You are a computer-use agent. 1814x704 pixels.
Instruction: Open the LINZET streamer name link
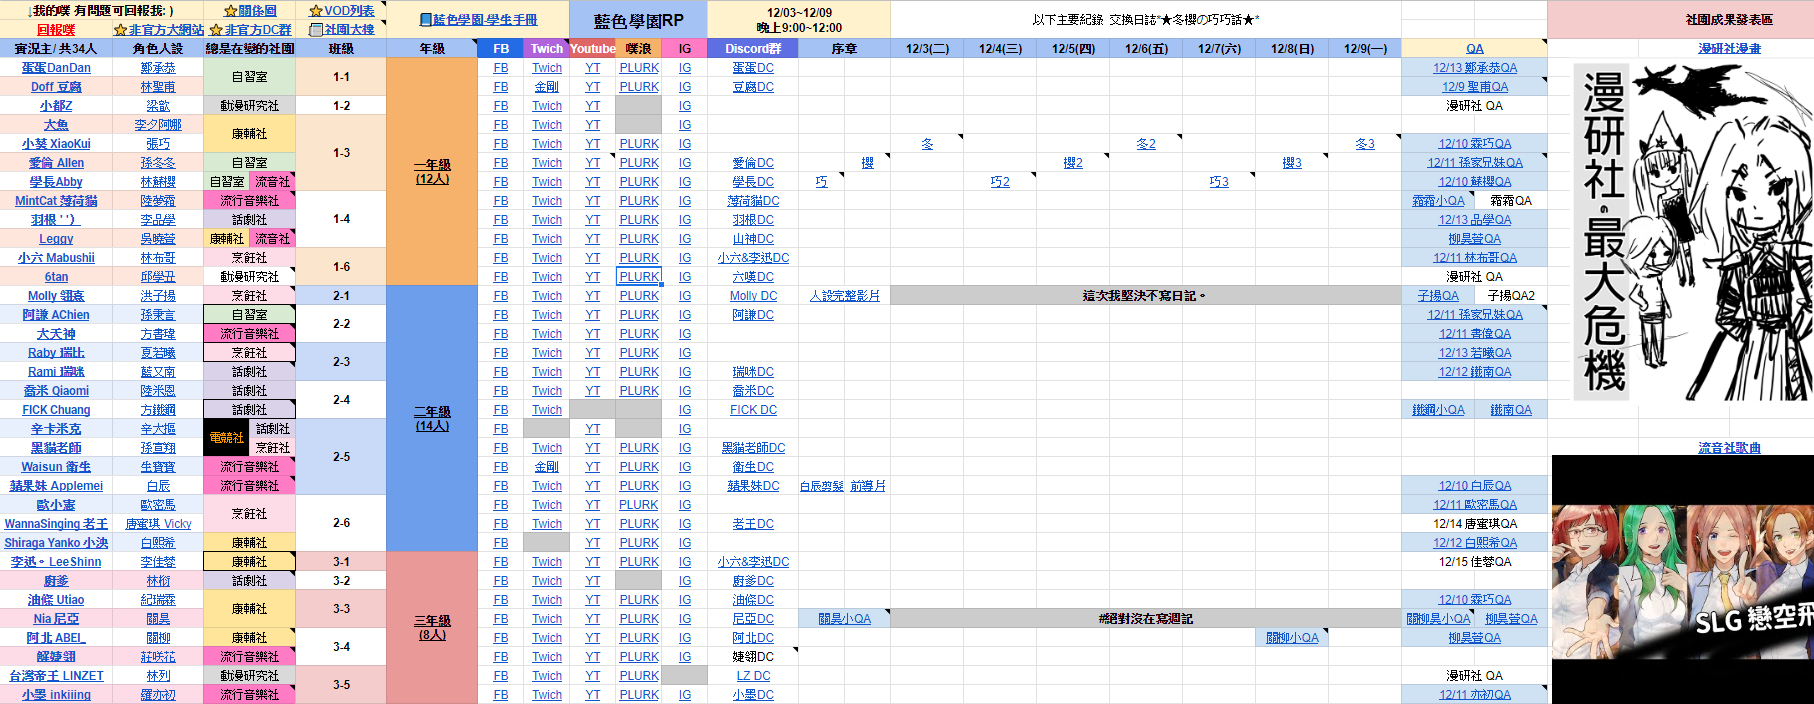(56, 676)
